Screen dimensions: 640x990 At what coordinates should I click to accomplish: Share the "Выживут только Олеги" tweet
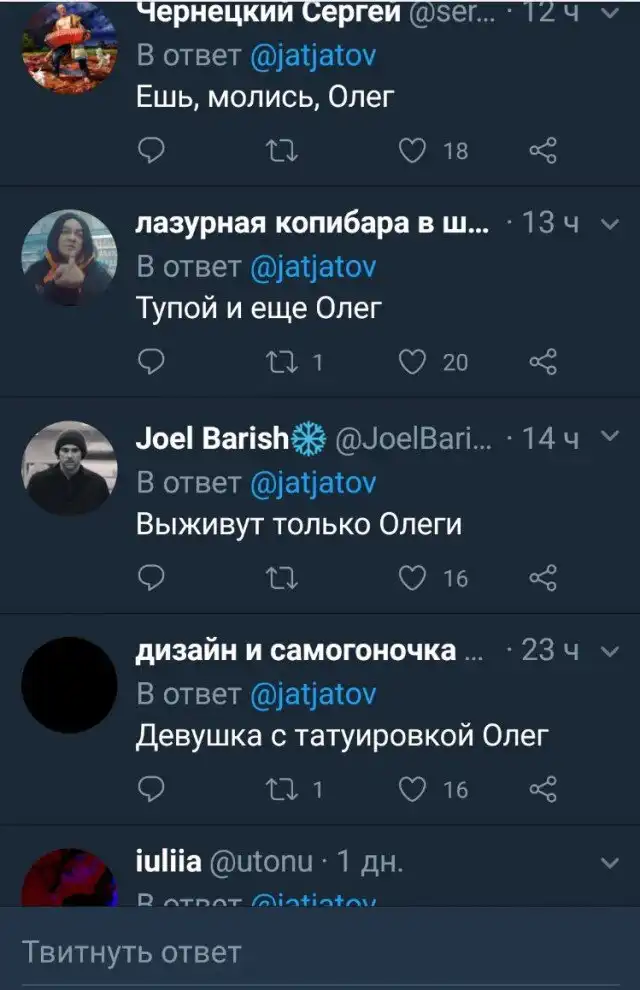(543, 578)
